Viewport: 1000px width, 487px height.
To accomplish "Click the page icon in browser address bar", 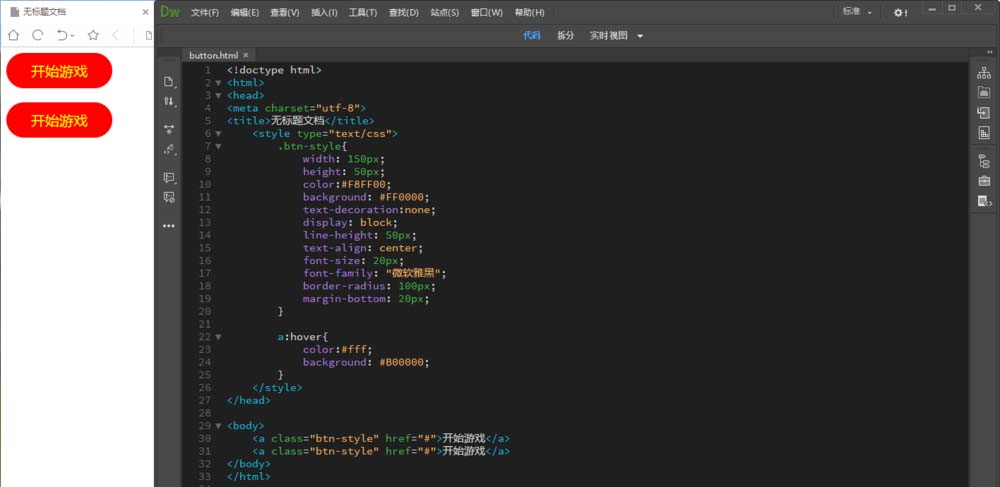I will coord(149,35).
